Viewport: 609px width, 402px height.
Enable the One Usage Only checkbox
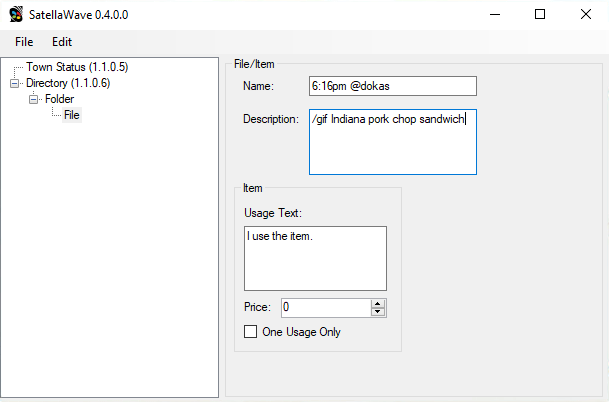coord(251,332)
